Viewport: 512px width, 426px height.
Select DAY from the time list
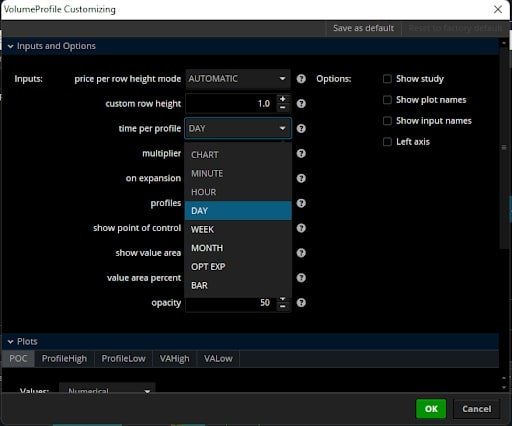pos(238,211)
